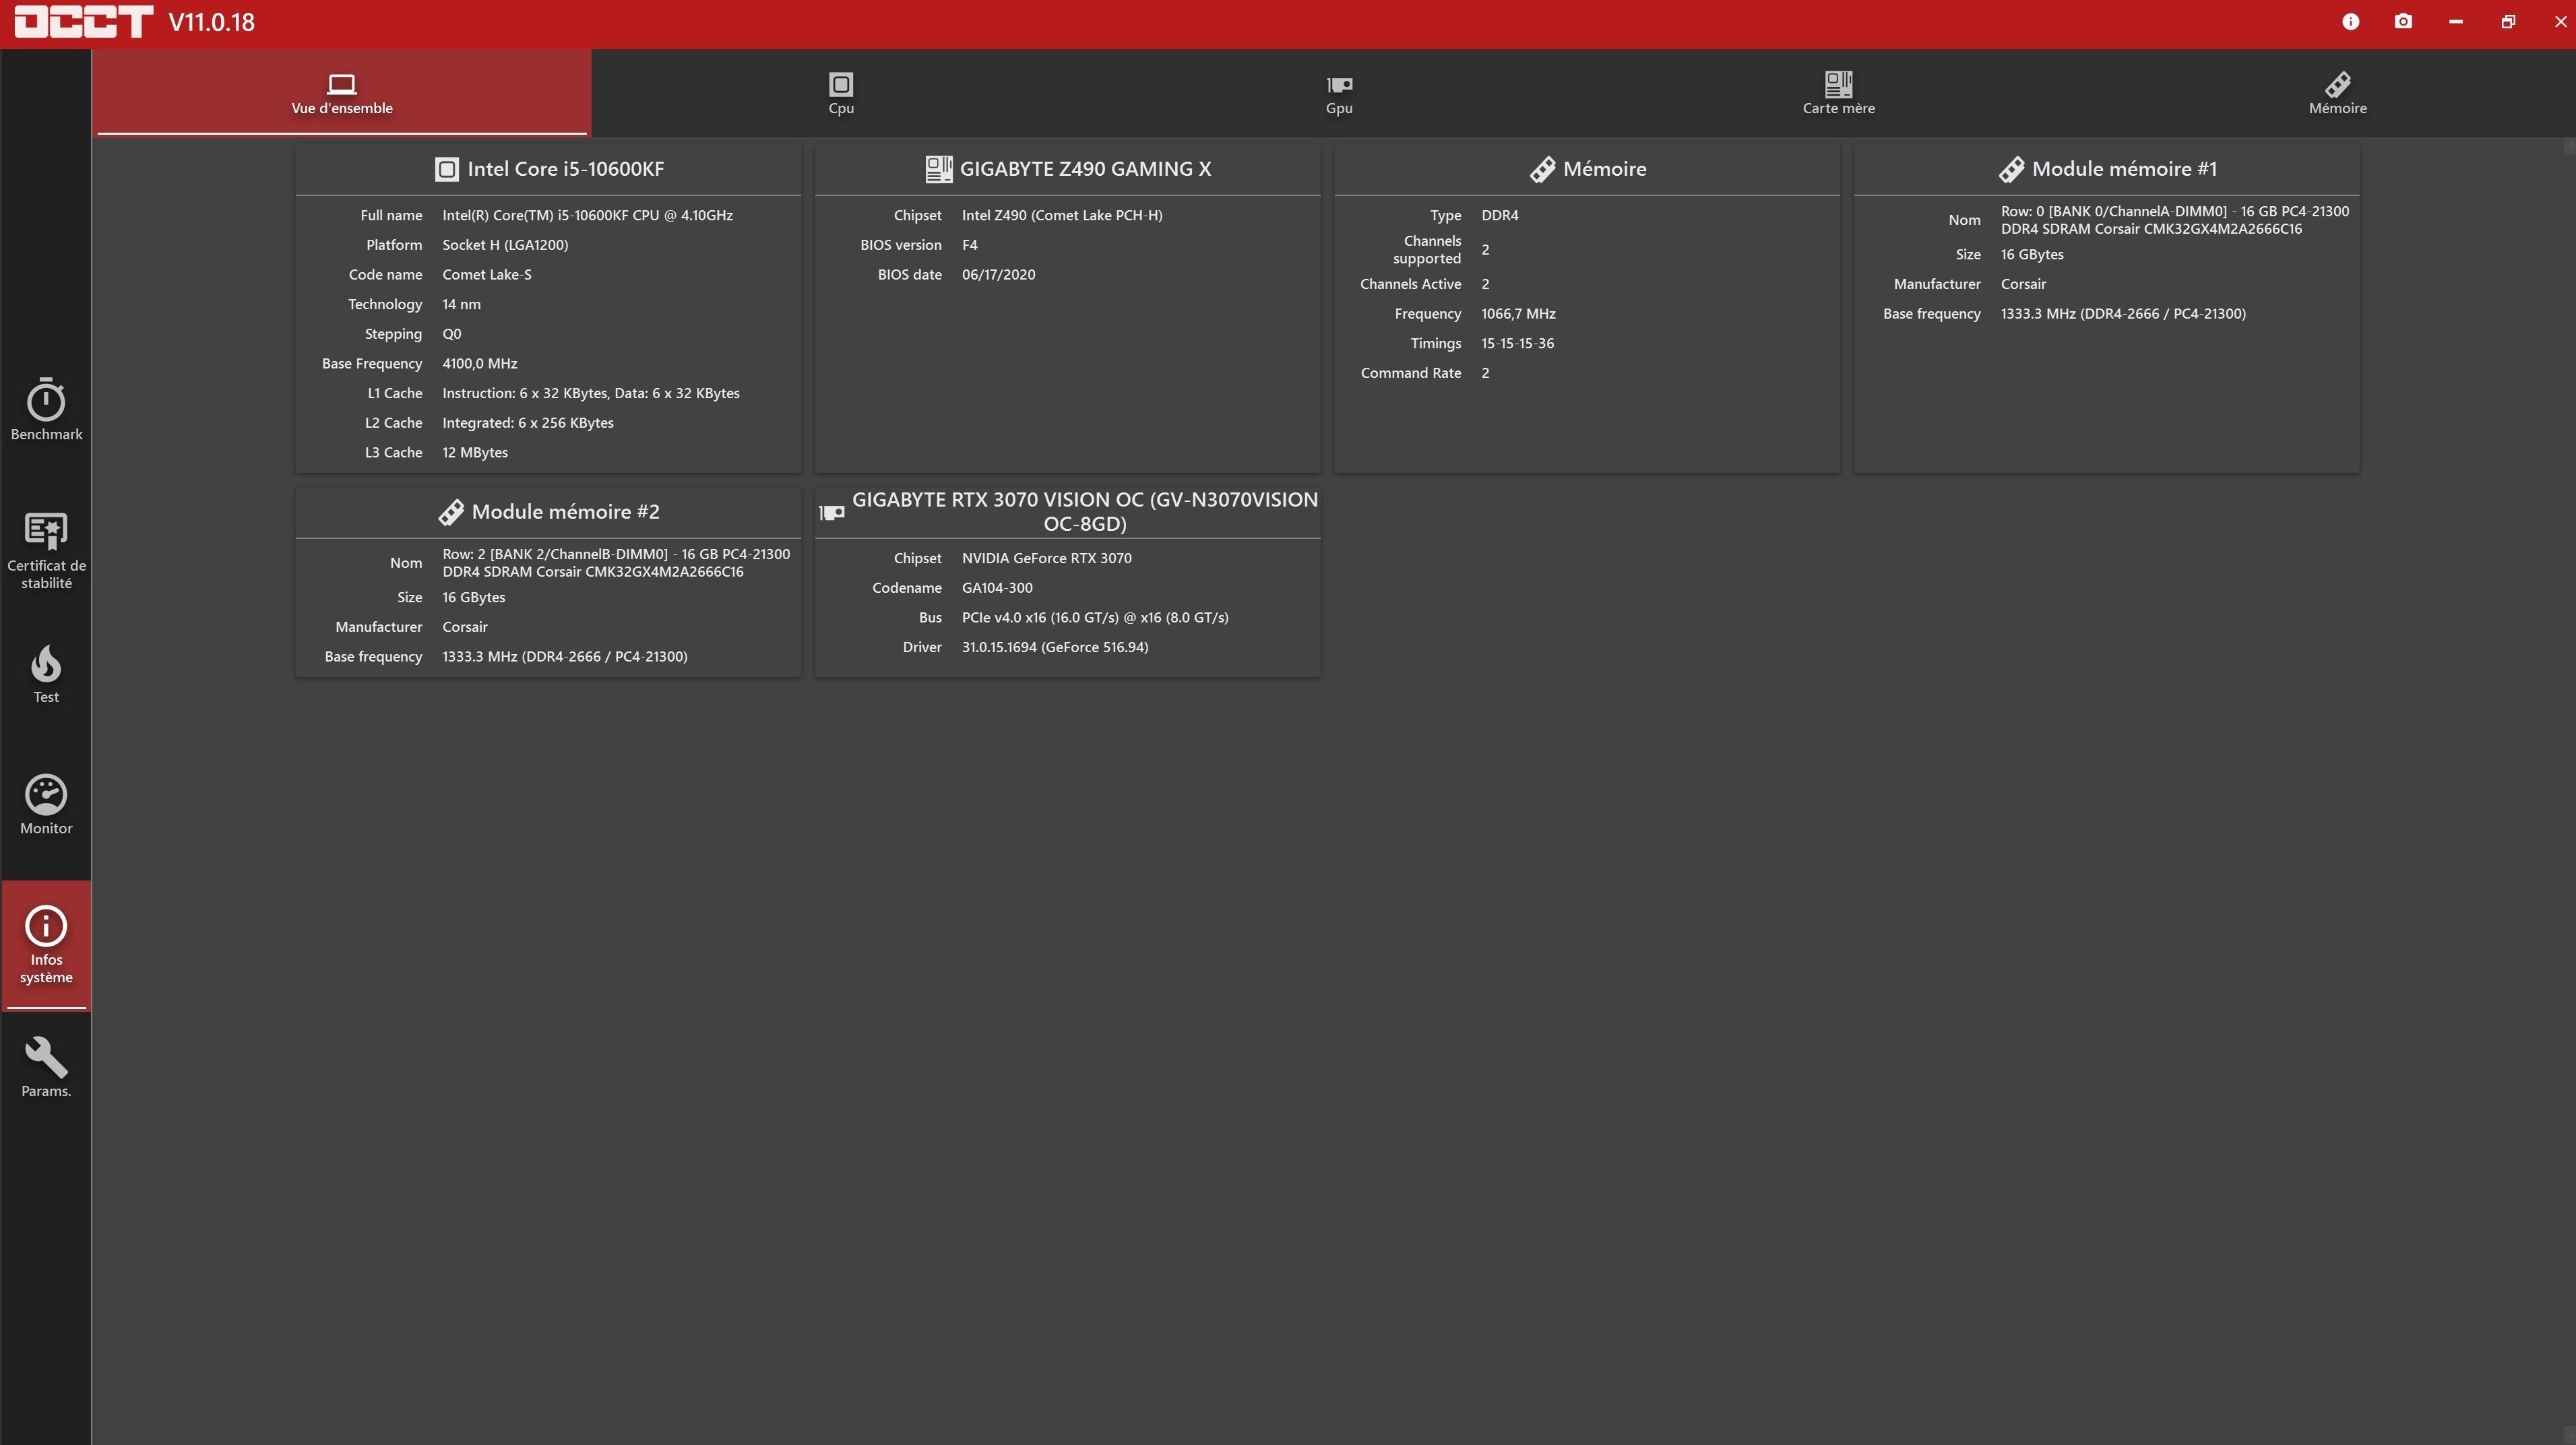Open the Monitor gauge section
The width and height of the screenshot is (2576, 1445).
tap(46, 805)
